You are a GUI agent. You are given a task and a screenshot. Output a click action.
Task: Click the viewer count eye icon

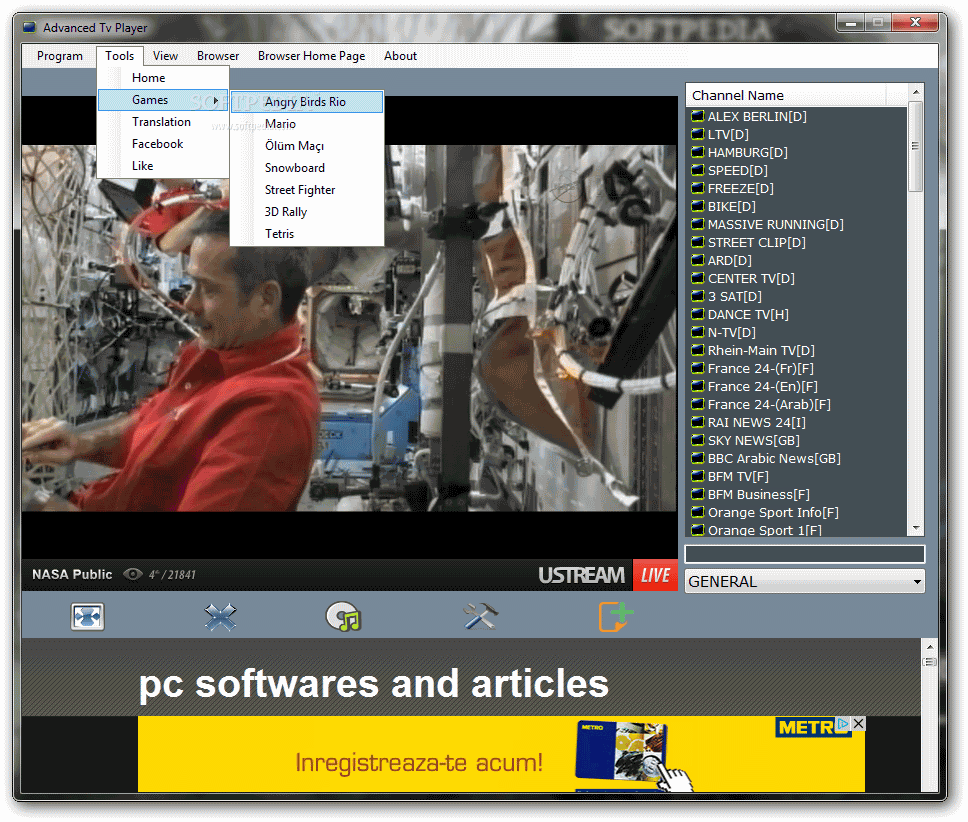pyautogui.click(x=132, y=575)
